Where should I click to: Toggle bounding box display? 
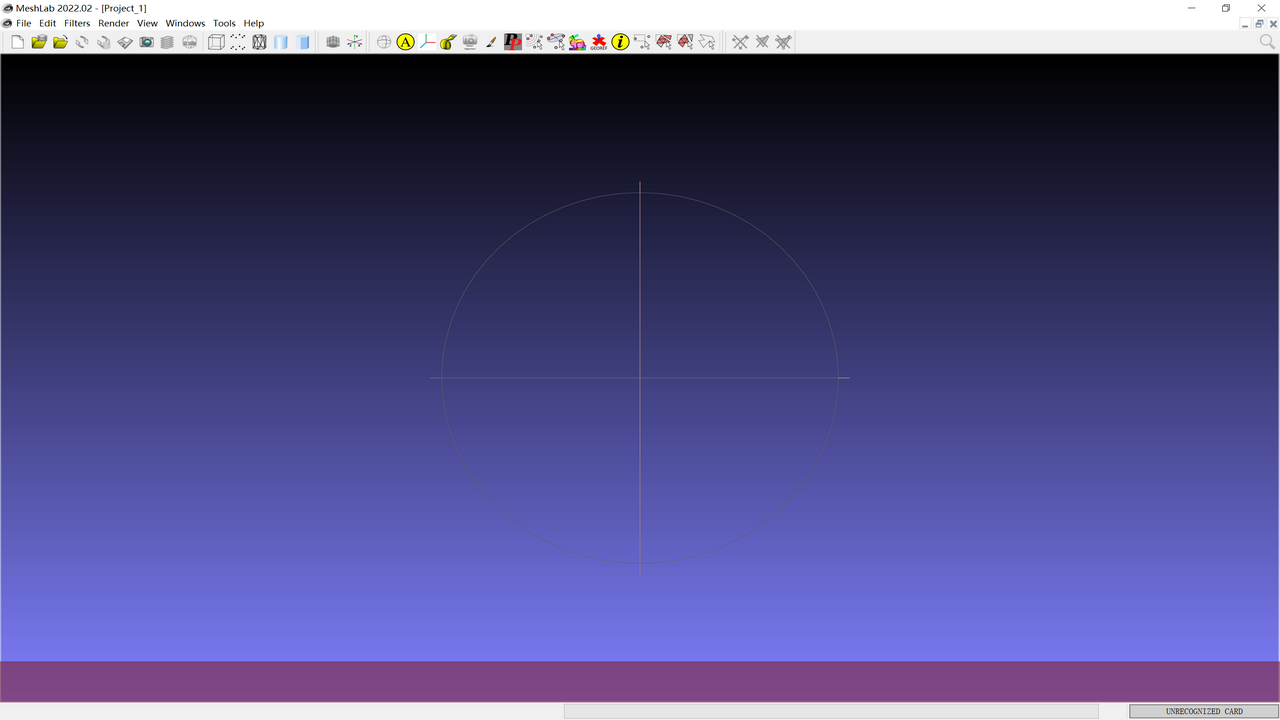click(216, 42)
